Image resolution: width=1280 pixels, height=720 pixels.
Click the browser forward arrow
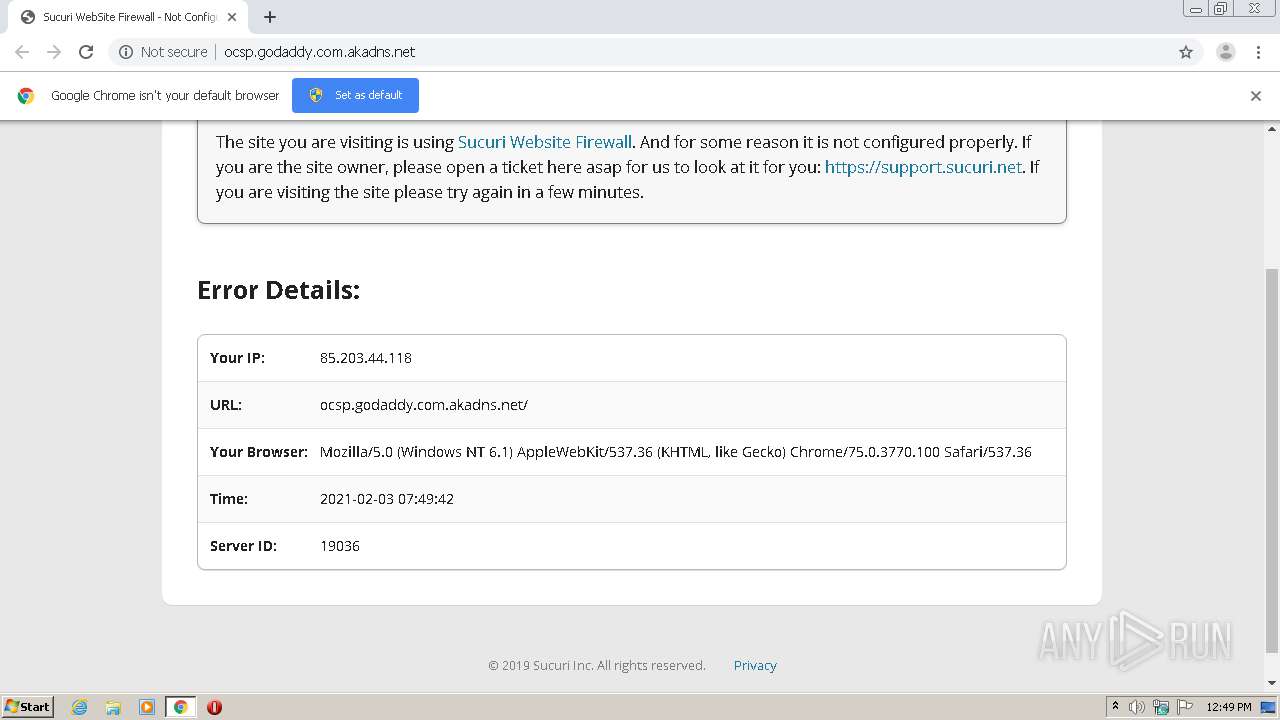(54, 52)
